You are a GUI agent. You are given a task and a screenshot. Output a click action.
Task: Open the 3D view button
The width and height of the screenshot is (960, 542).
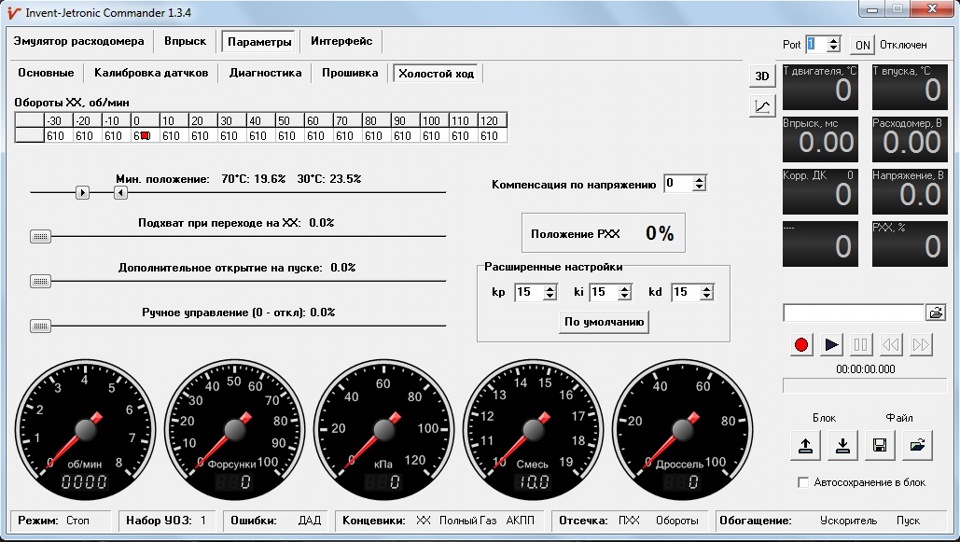(762, 76)
